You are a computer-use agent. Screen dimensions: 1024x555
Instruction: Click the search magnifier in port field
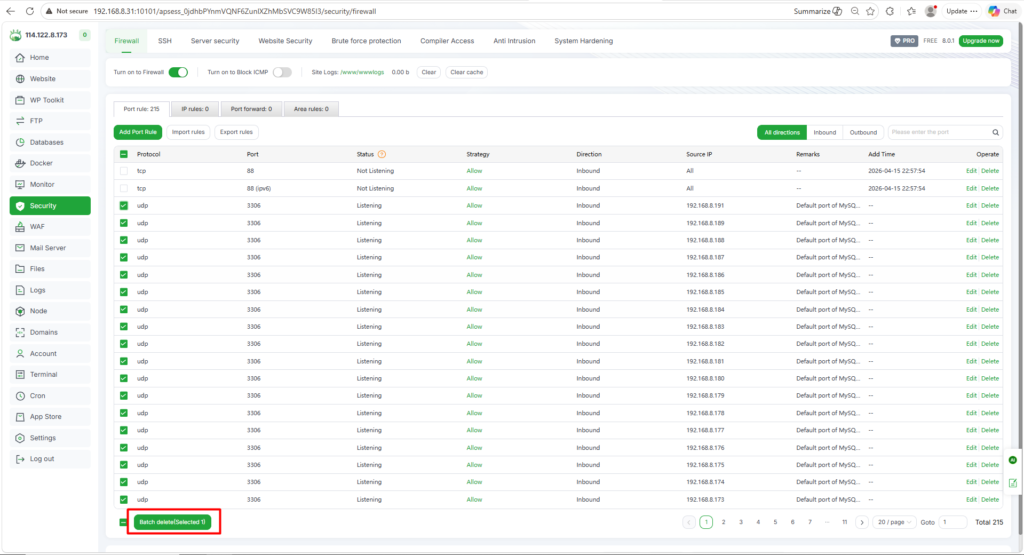pos(995,132)
